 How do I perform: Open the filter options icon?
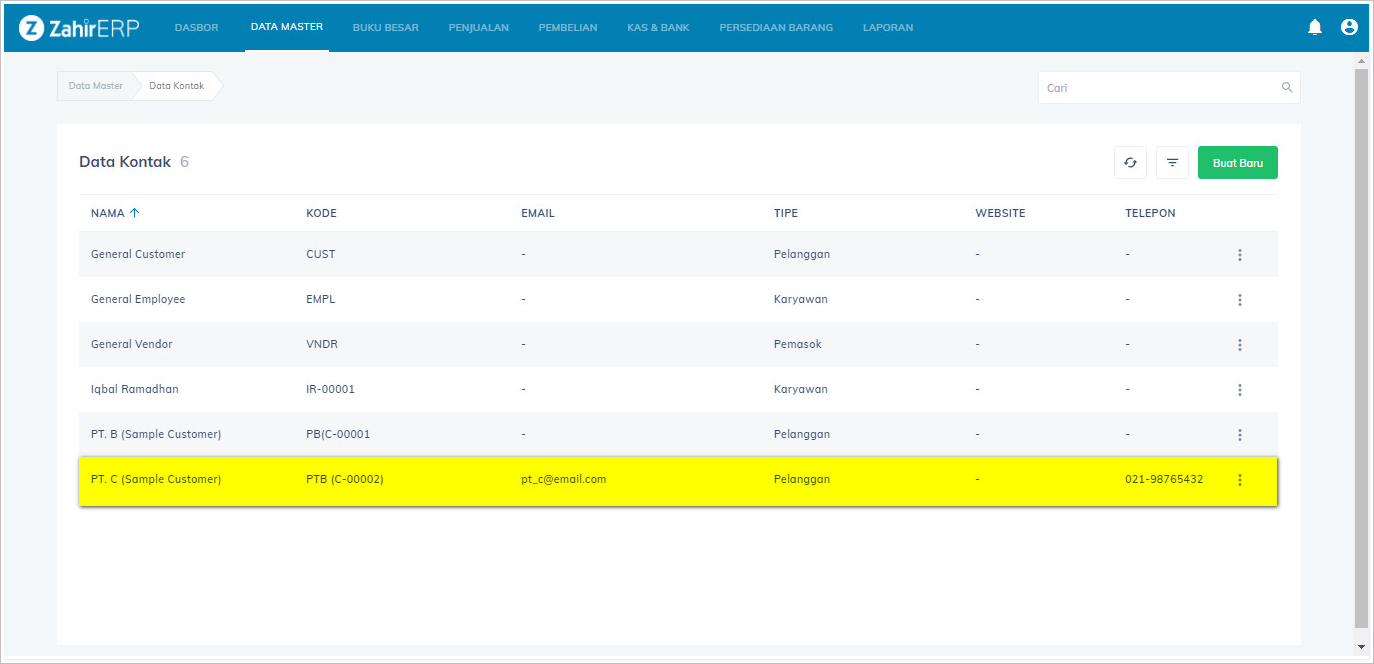point(1172,163)
